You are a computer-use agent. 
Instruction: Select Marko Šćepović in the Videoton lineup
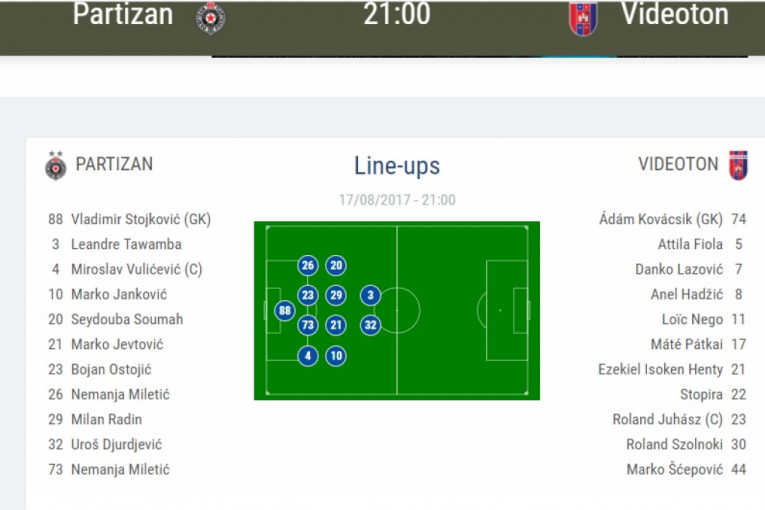point(676,470)
